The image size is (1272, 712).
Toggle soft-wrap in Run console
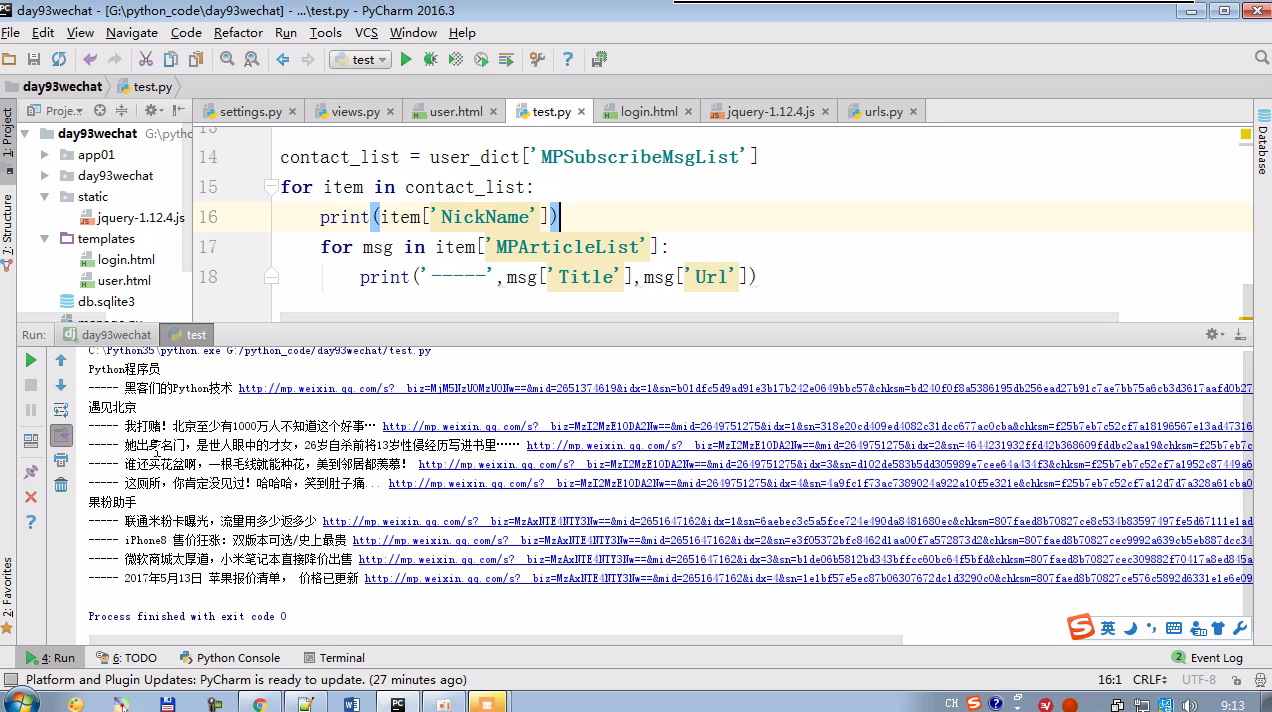point(61,410)
